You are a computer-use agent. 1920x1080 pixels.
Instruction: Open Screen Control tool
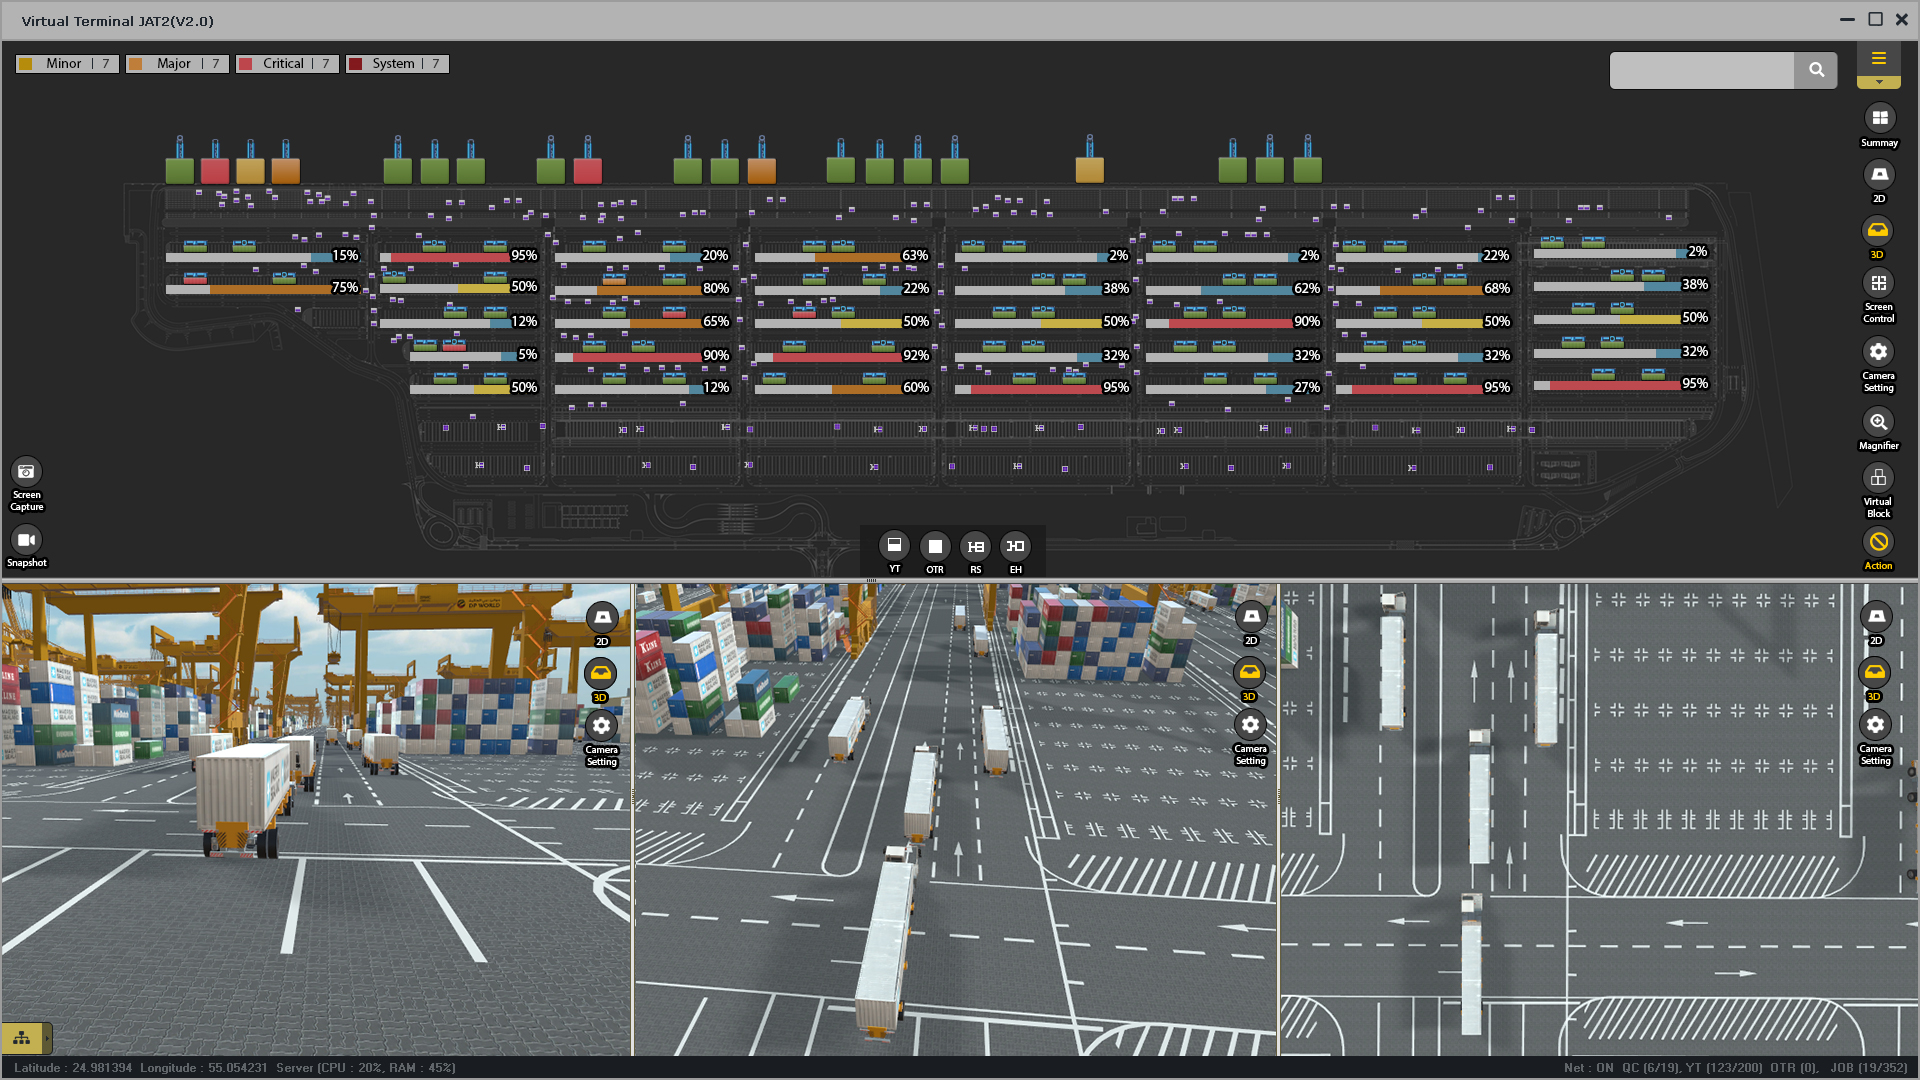tap(1878, 284)
